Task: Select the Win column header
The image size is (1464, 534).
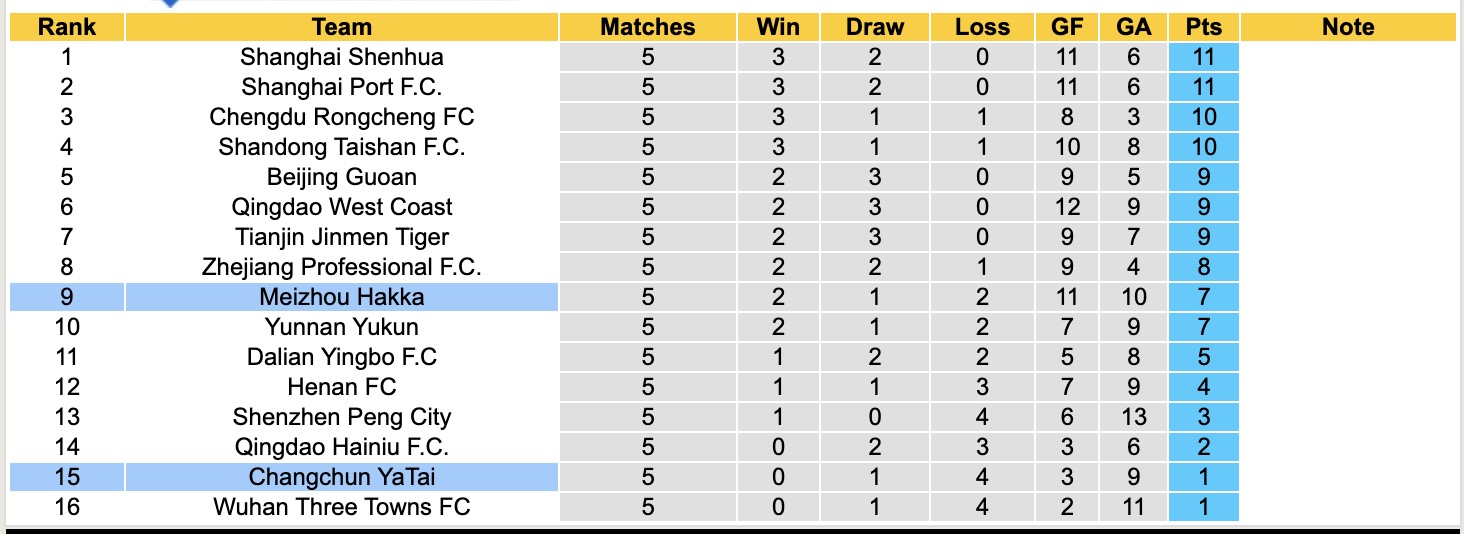Action: (x=778, y=27)
